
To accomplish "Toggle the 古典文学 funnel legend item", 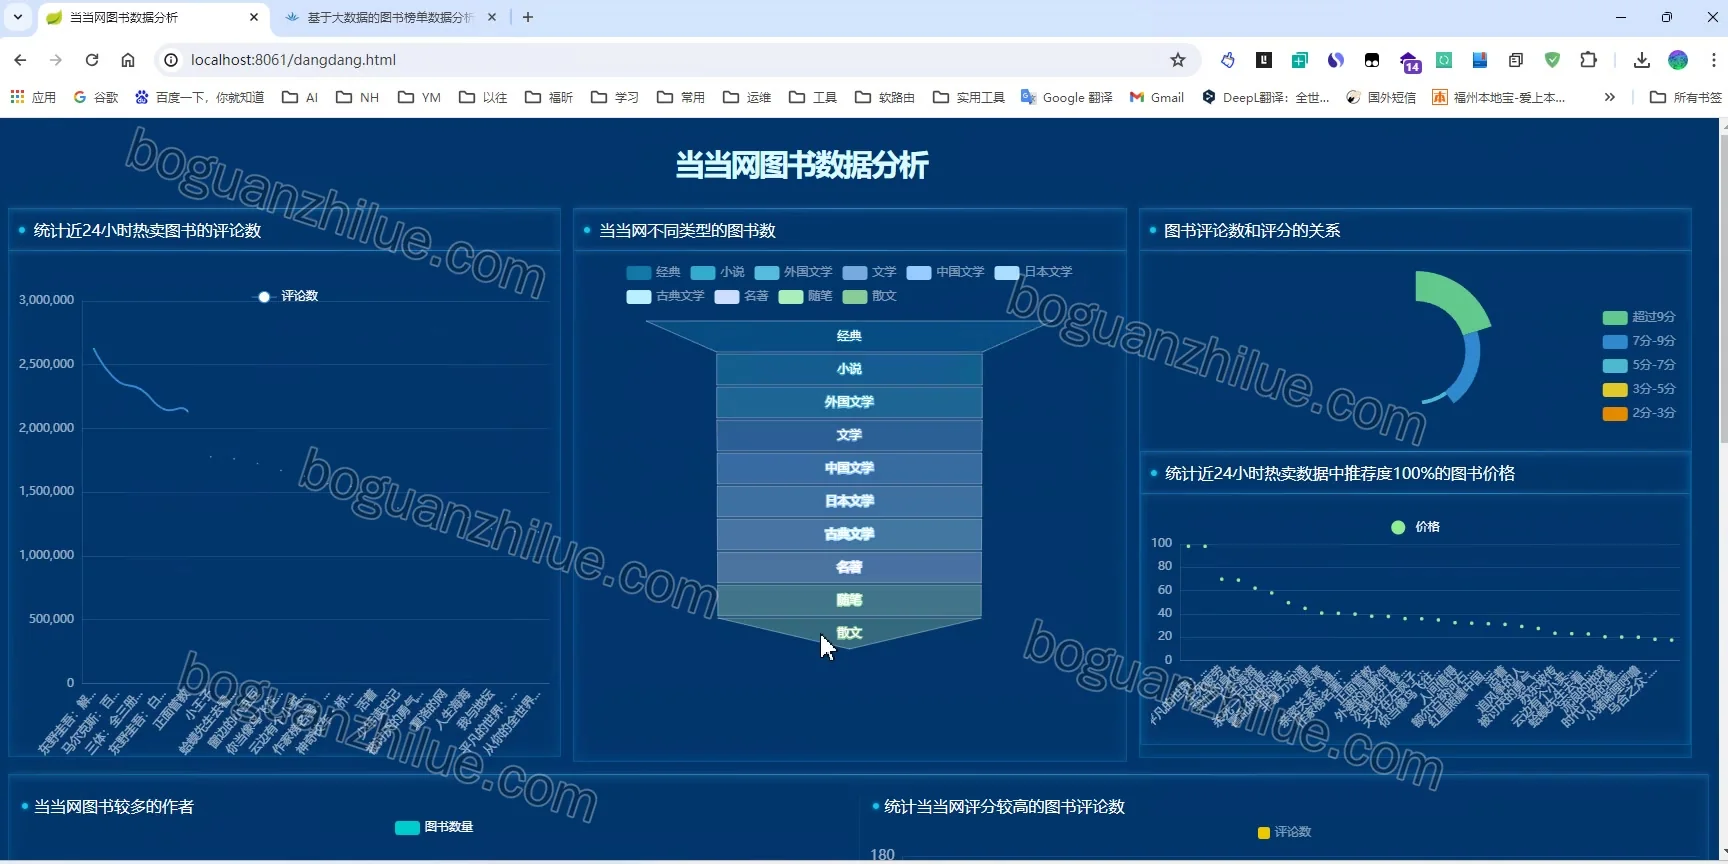I will (x=666, y=296).
